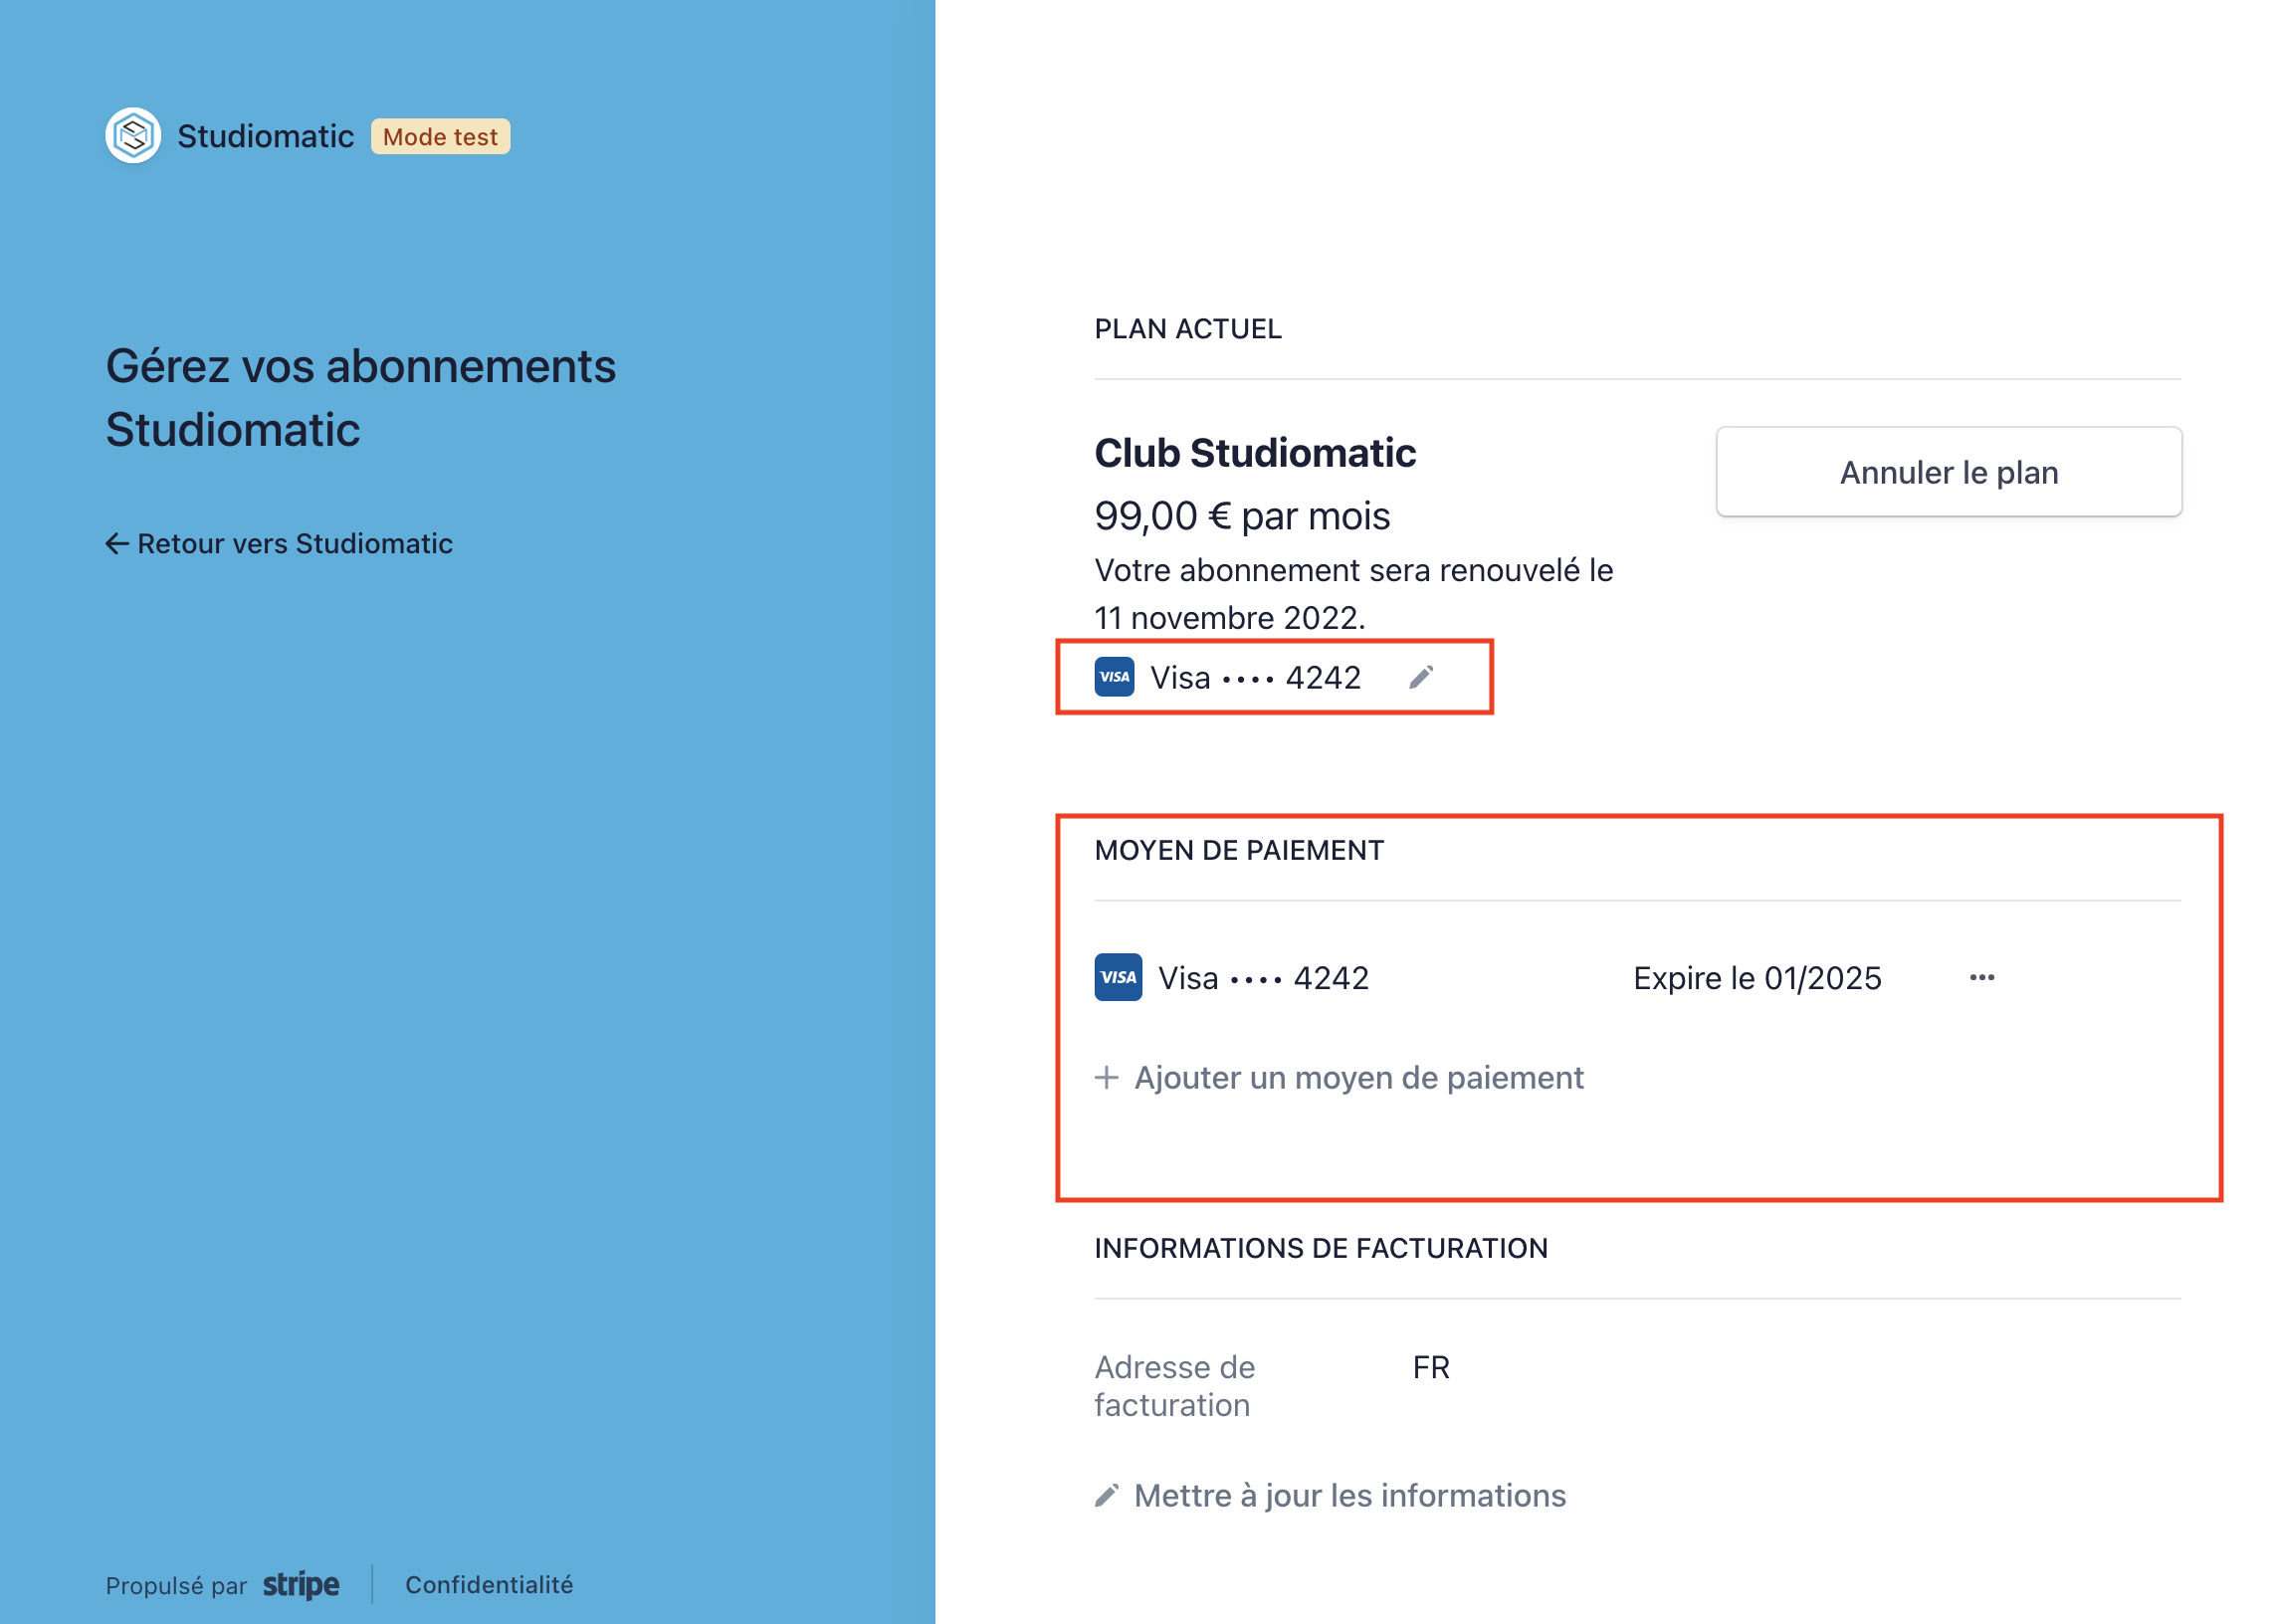Click Annuler le plan
The image size is (2271, 1624).
point(1948,472)
